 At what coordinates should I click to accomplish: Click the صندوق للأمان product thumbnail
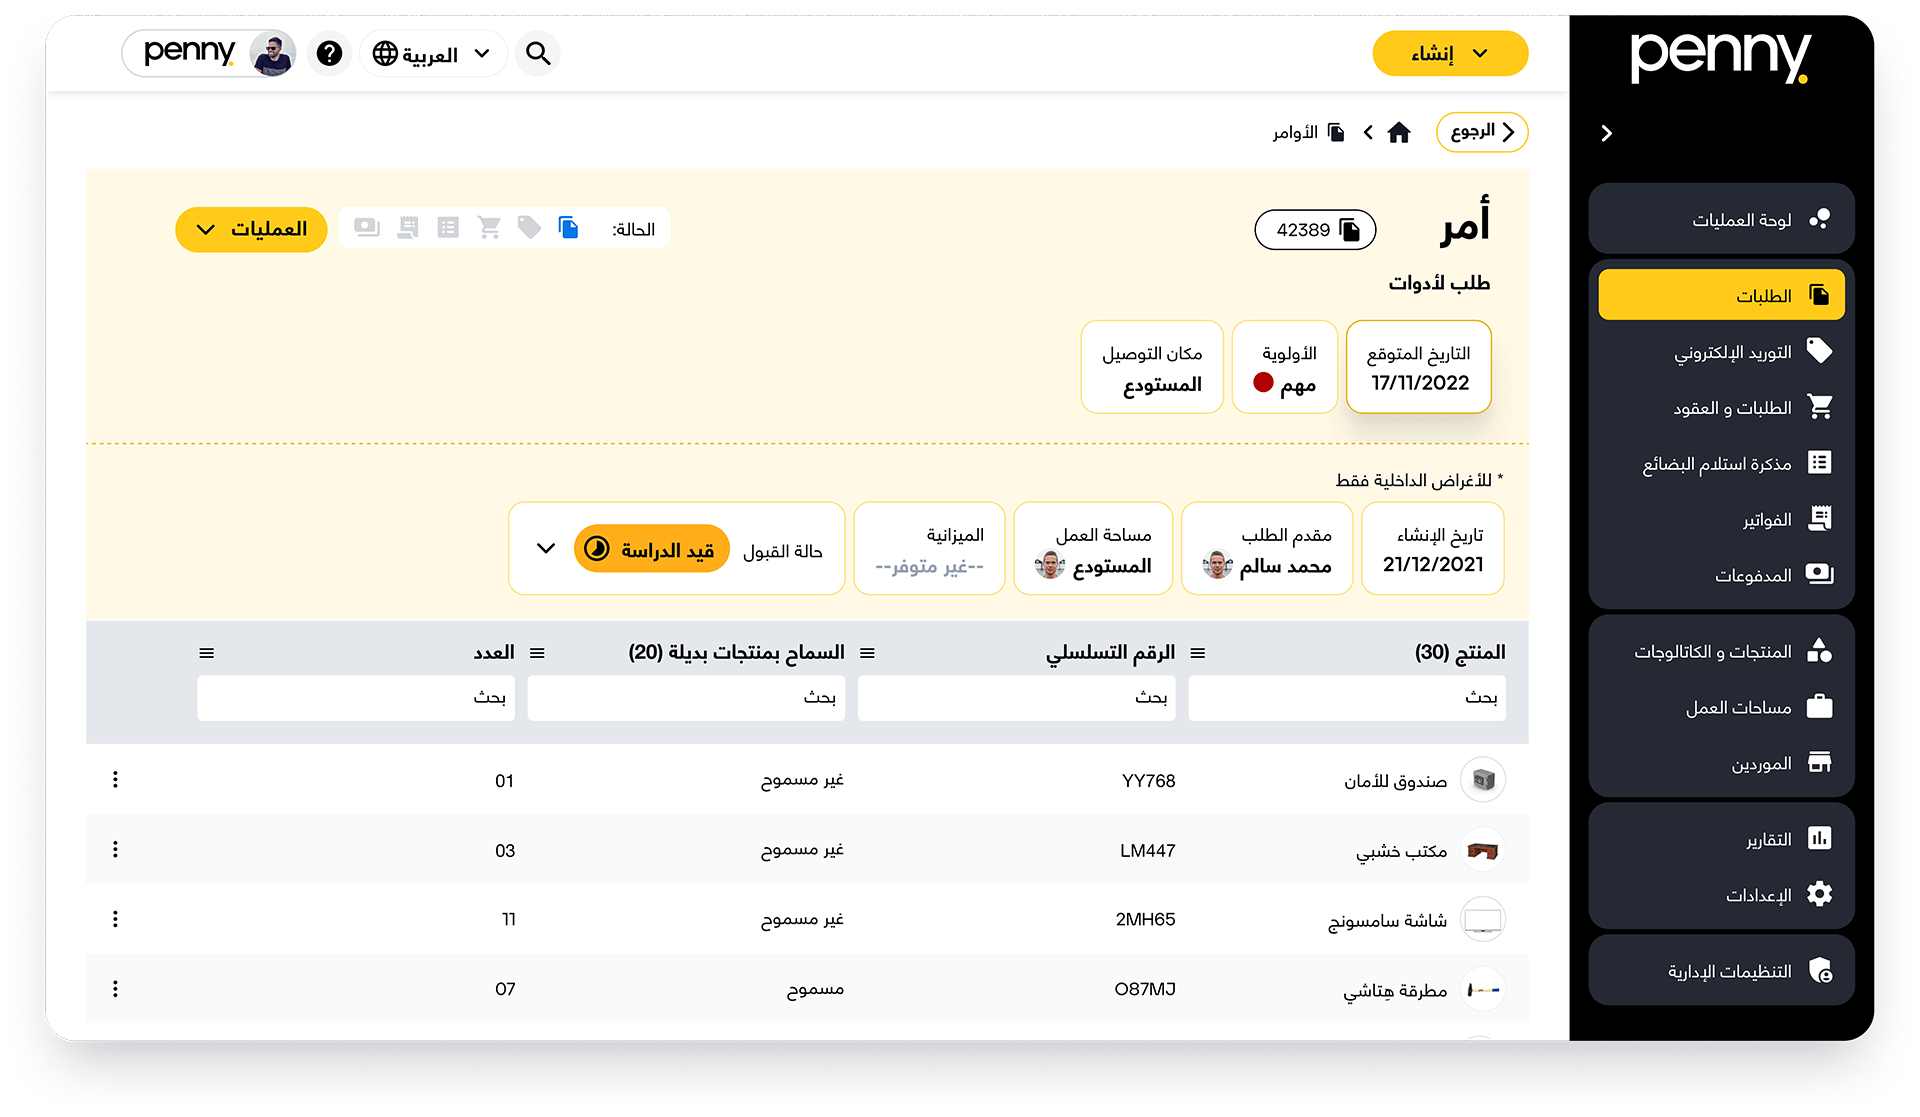tap(1483, 780)
